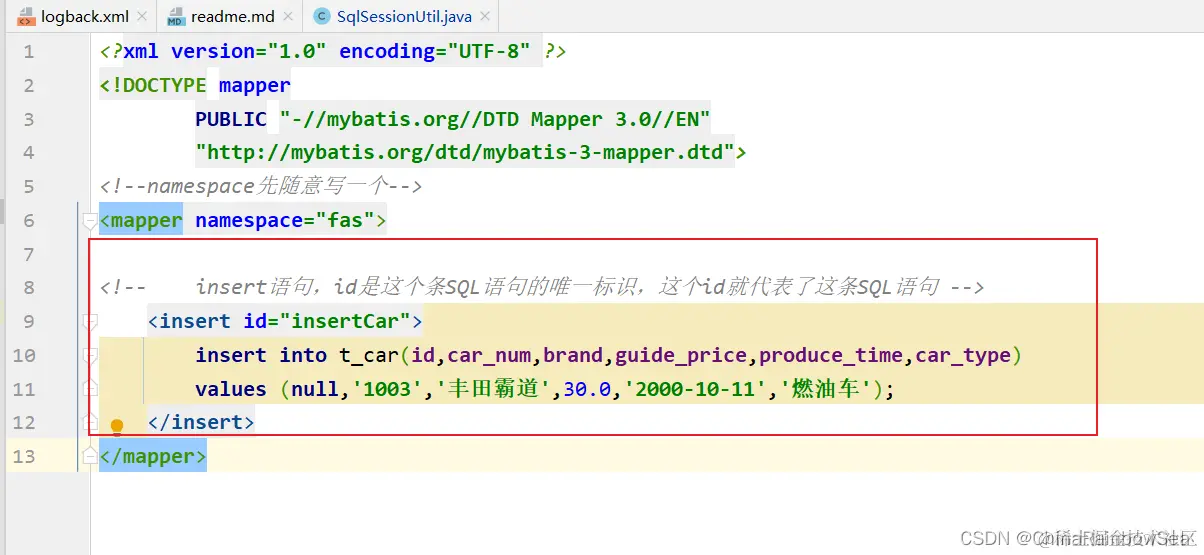The height and width of the screenshot is (555, 1204).
Task: Click line number 1 in the gutter
Action: (x=28, y=52)
